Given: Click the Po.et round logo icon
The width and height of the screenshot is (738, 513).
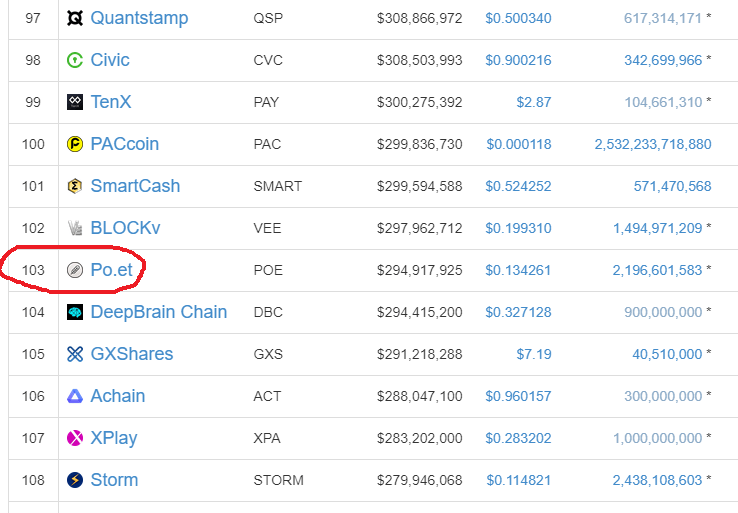Looking at the screenshot, I should pyautogui.click(x=75, y=270).
